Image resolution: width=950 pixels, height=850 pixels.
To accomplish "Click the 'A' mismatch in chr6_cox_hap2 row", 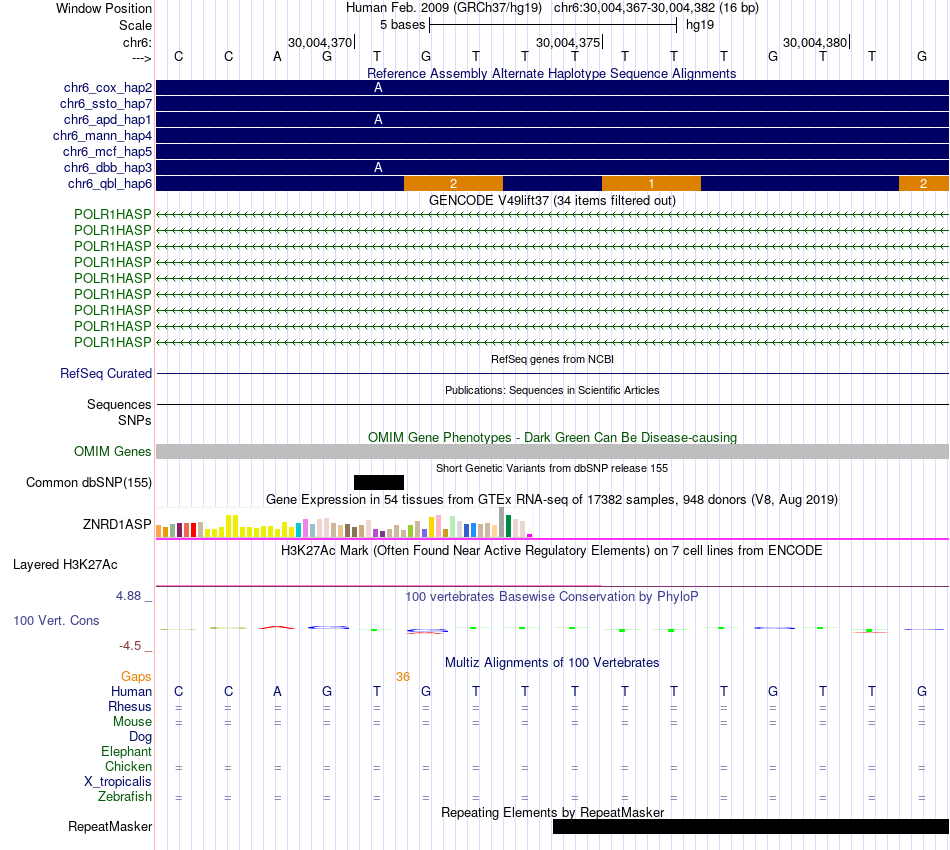I will tap(378, 88).
